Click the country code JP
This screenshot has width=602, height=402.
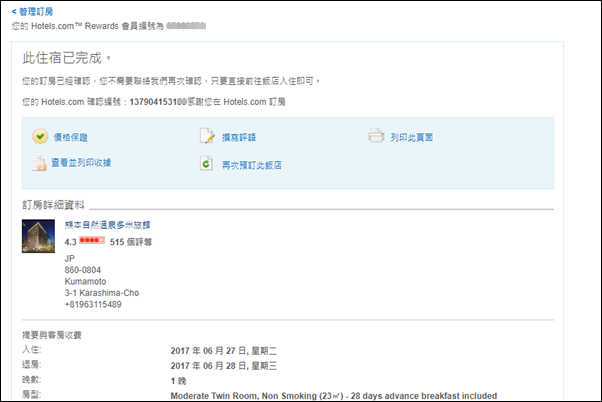69,258
